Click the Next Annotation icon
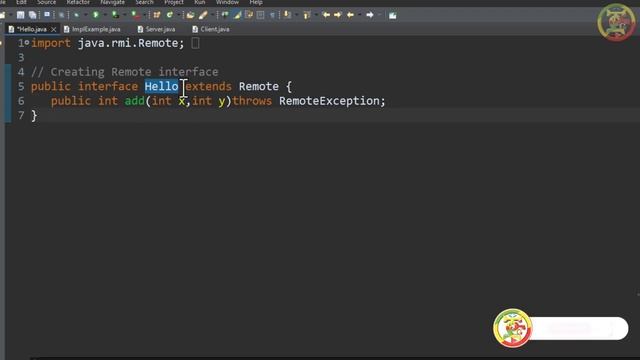 pyautogui.click(x=287, y=15)
